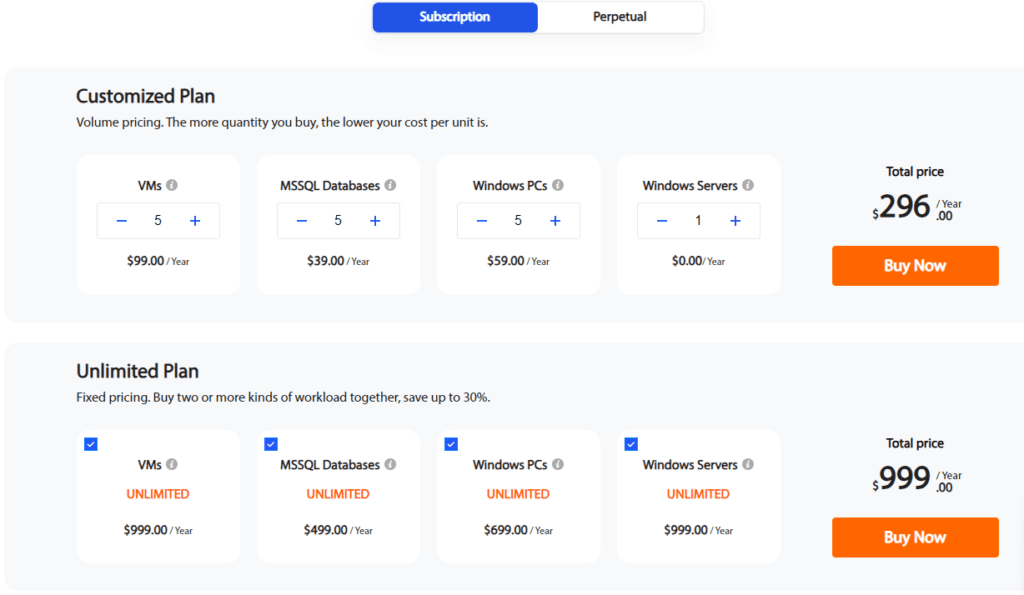
Task: Decrease Windows PCs quantity with minus
Action: pos(482,221)
